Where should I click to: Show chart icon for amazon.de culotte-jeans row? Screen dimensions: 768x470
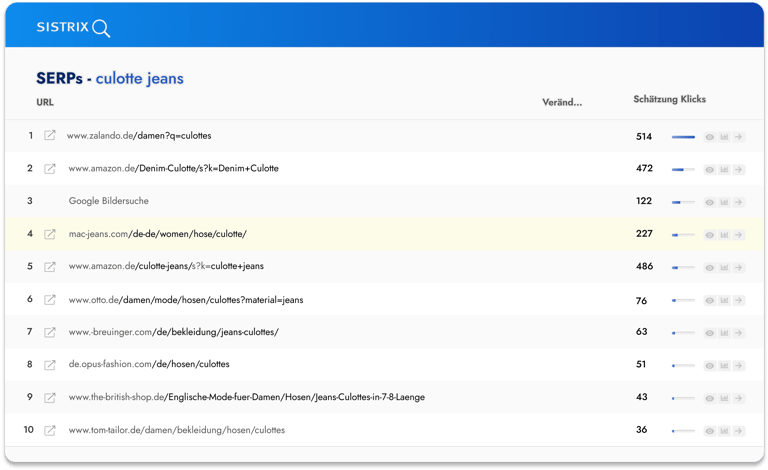(724, 268)
